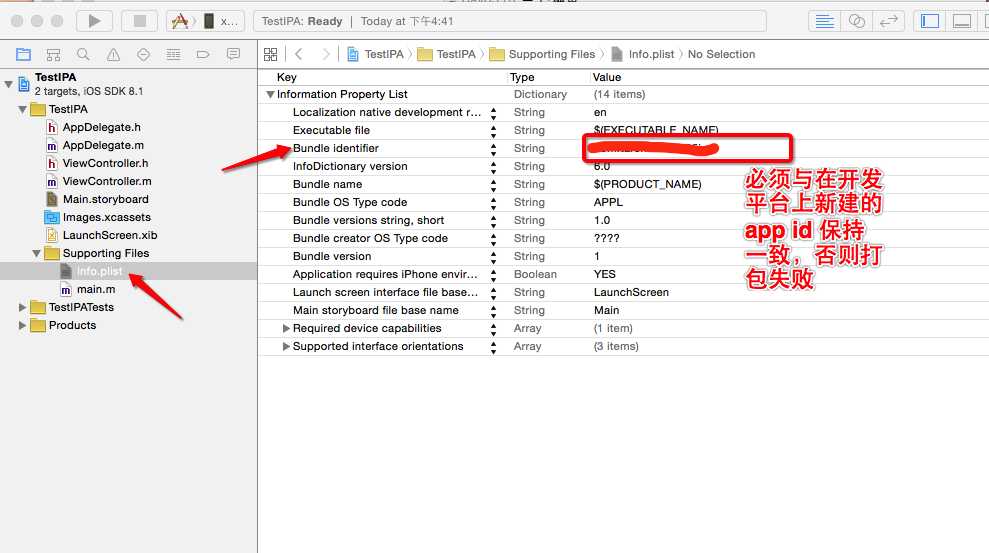Toggle the Navigator panel visibility

pos(930,21)
